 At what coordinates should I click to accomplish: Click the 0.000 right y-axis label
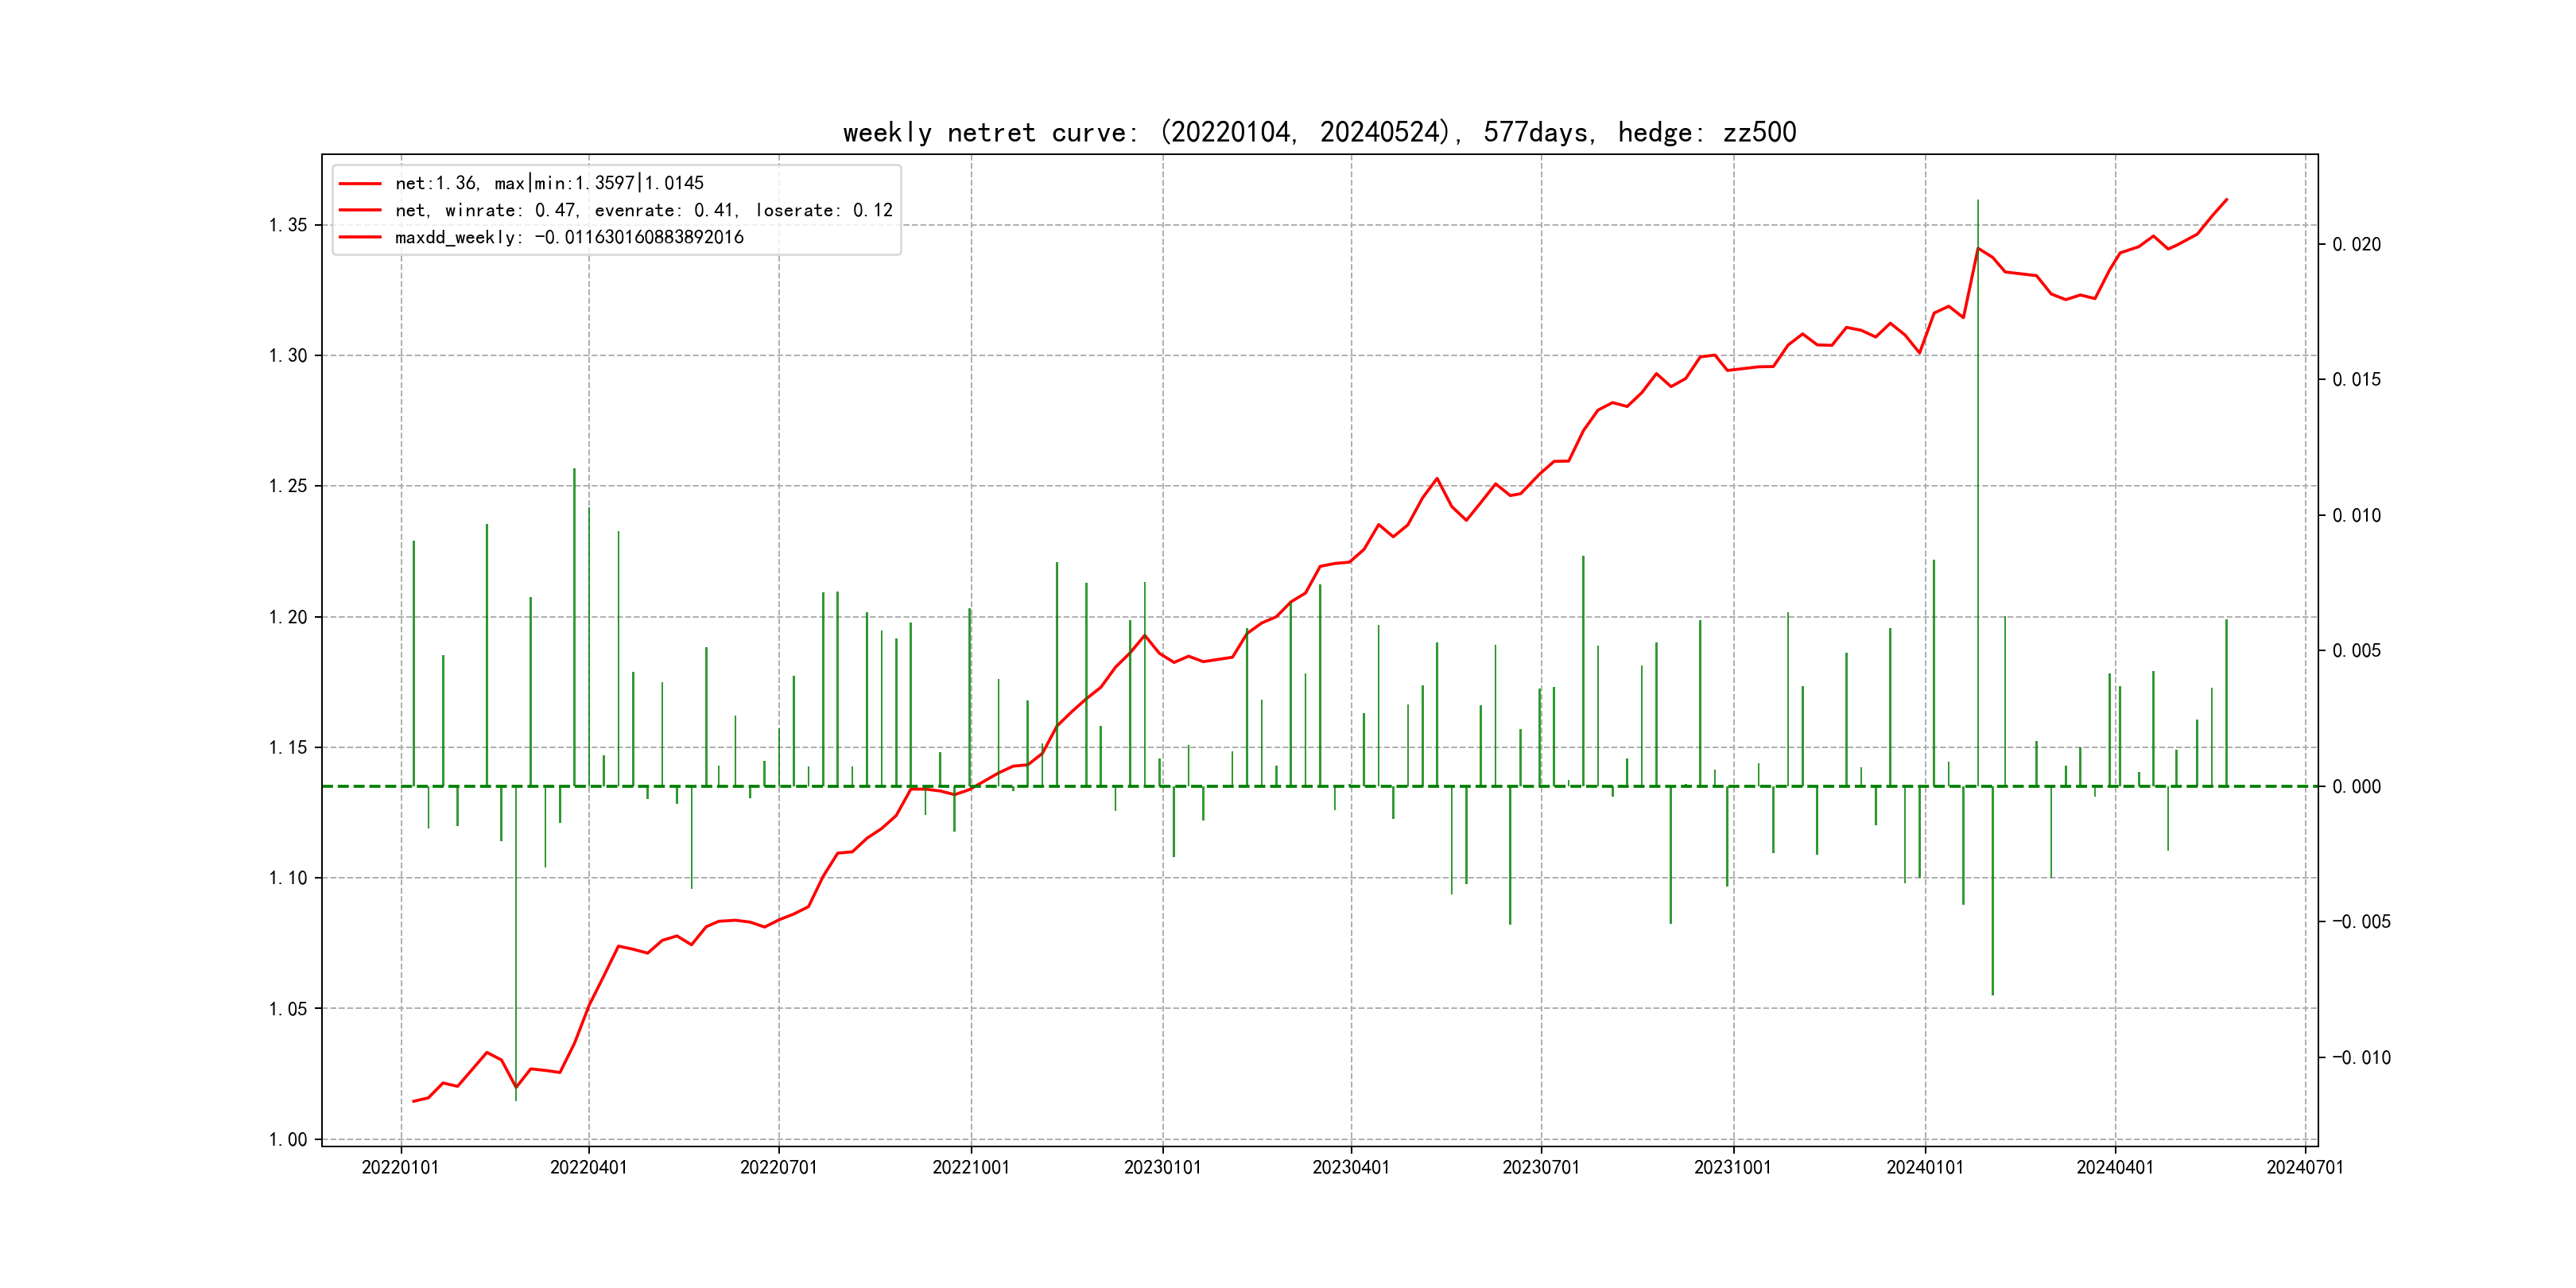coord(2356,786)
